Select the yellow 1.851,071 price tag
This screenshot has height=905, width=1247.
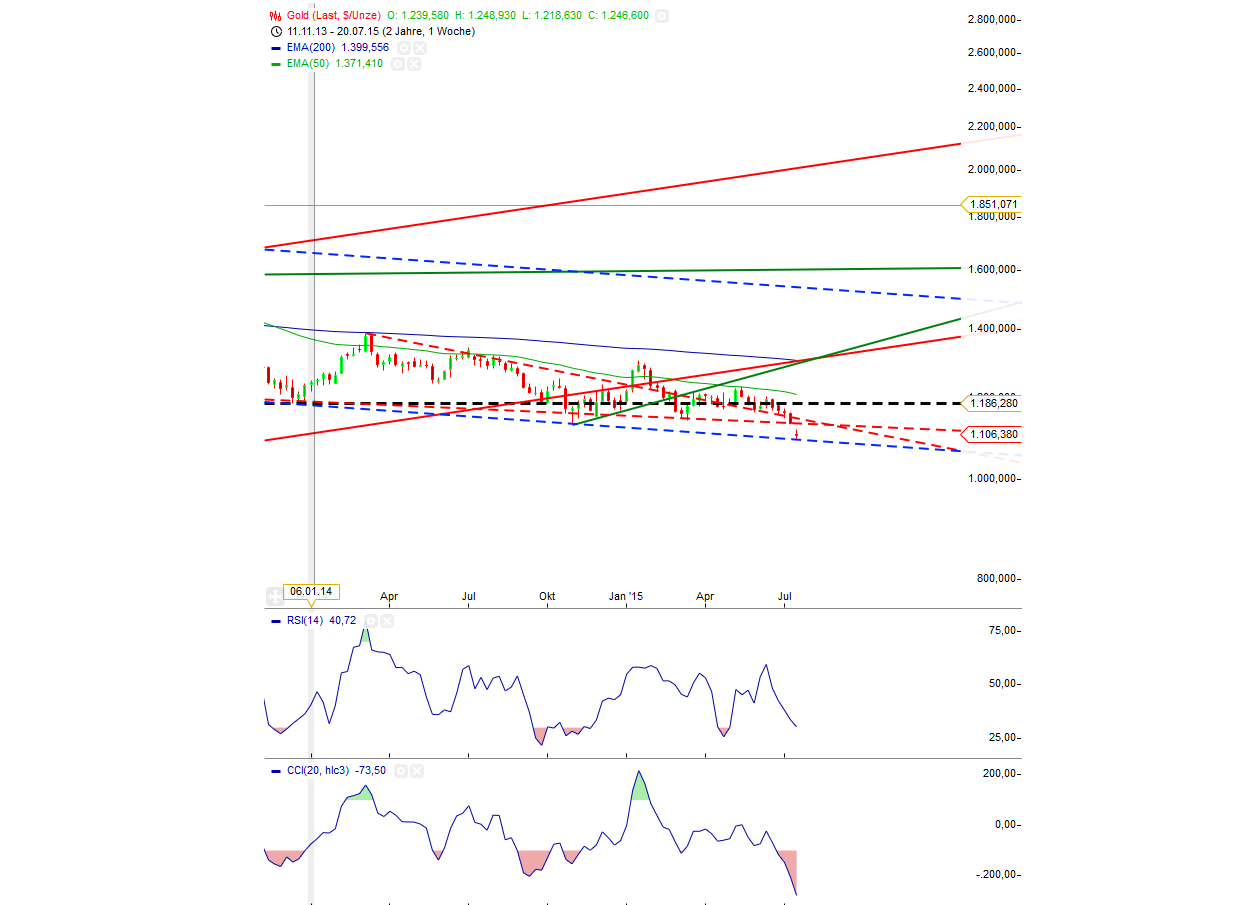991,206
